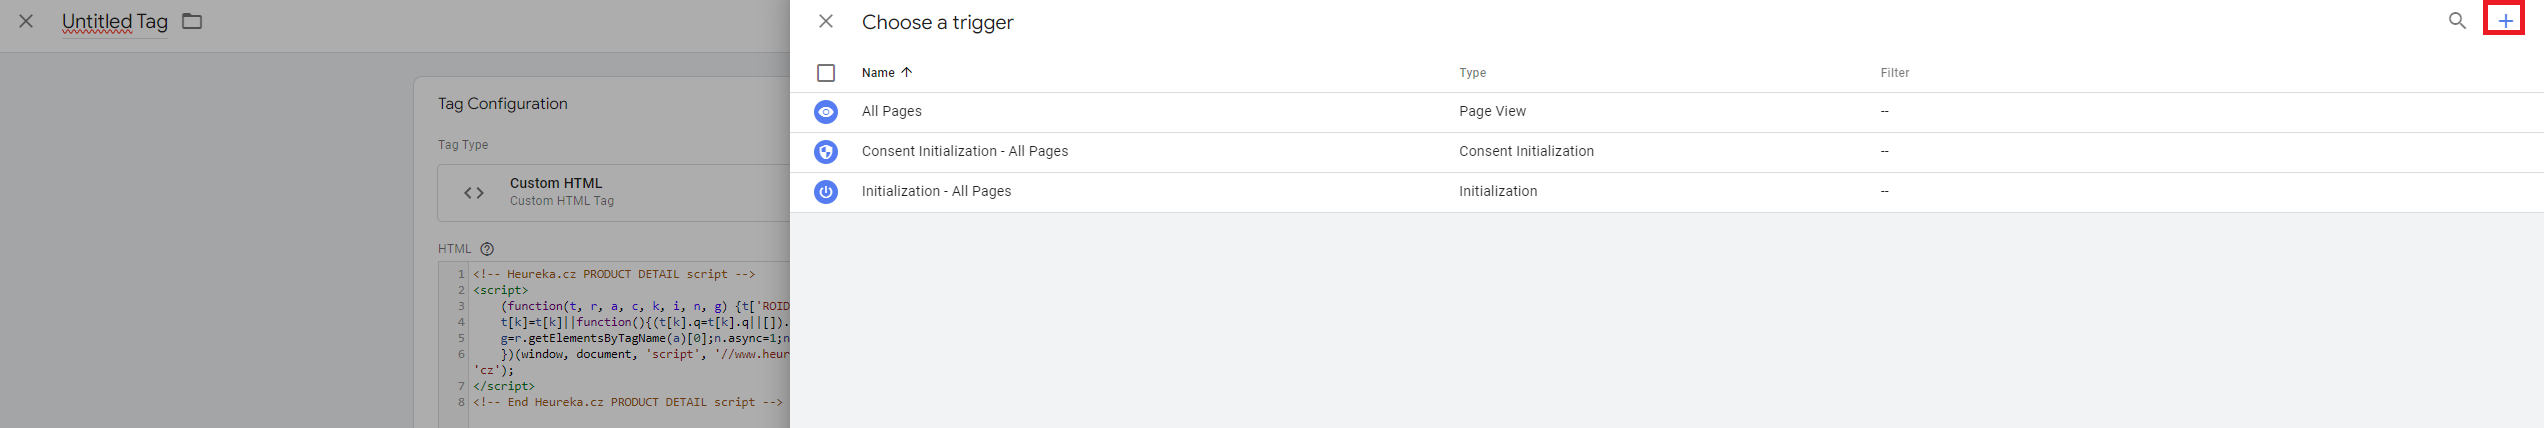The width and height of the screenshot is (2544, 428).
Task: Open the folder icon next to Untitled Tag
Action: [192, 21]
